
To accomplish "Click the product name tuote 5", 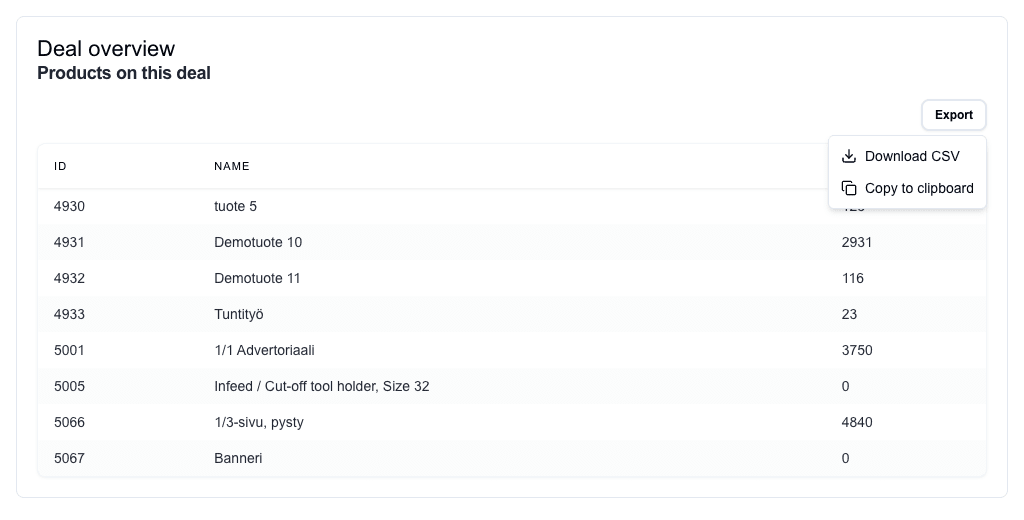I will coord(236,206).
